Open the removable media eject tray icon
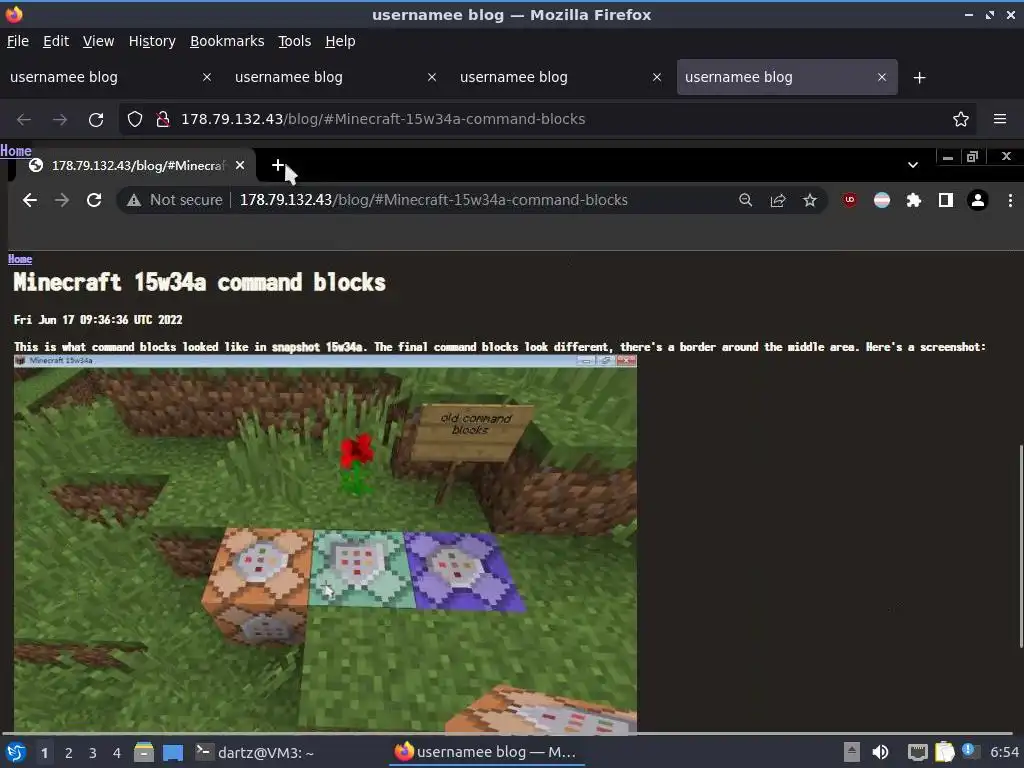 [x=852, y=752]
